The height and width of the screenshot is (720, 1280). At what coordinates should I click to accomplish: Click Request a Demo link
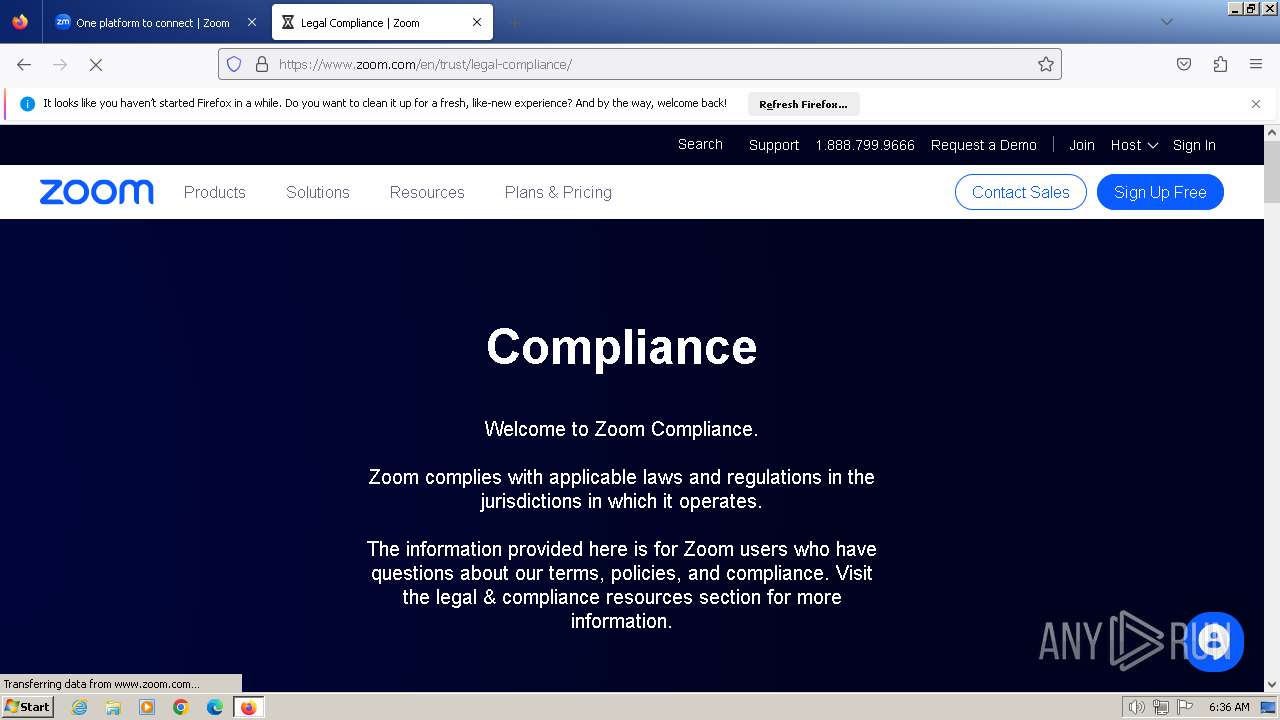pos(984,145)
